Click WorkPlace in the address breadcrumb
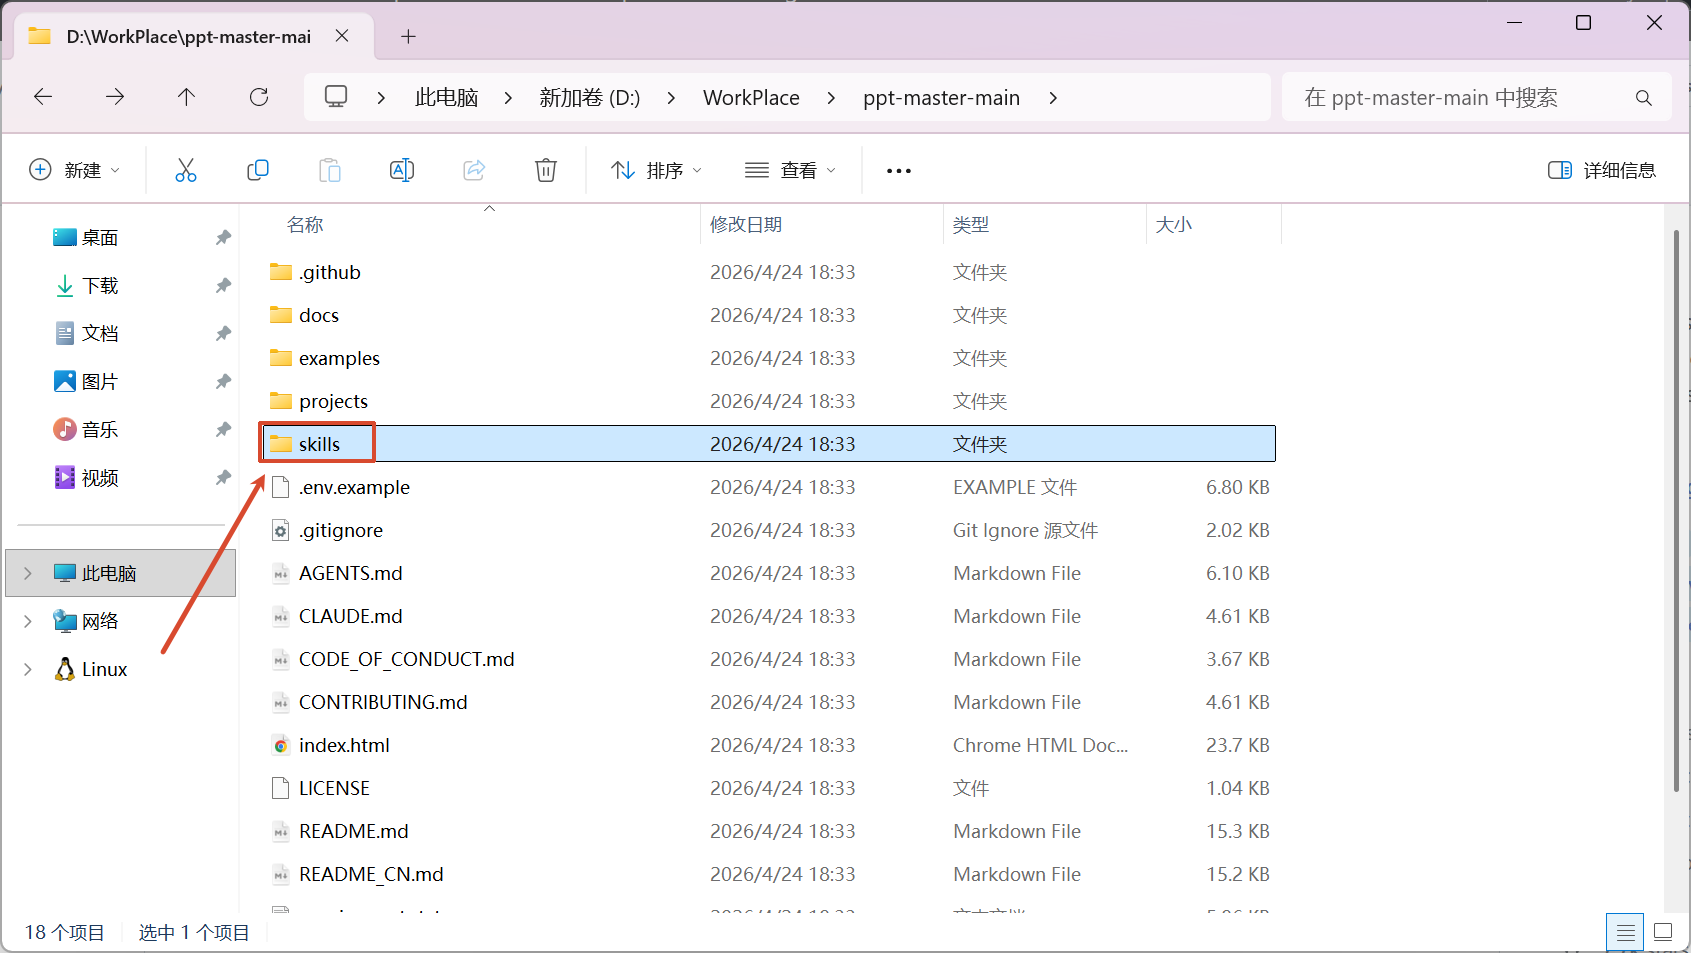The height and width of the screenshot is (953, 1691). pos(751,98)
